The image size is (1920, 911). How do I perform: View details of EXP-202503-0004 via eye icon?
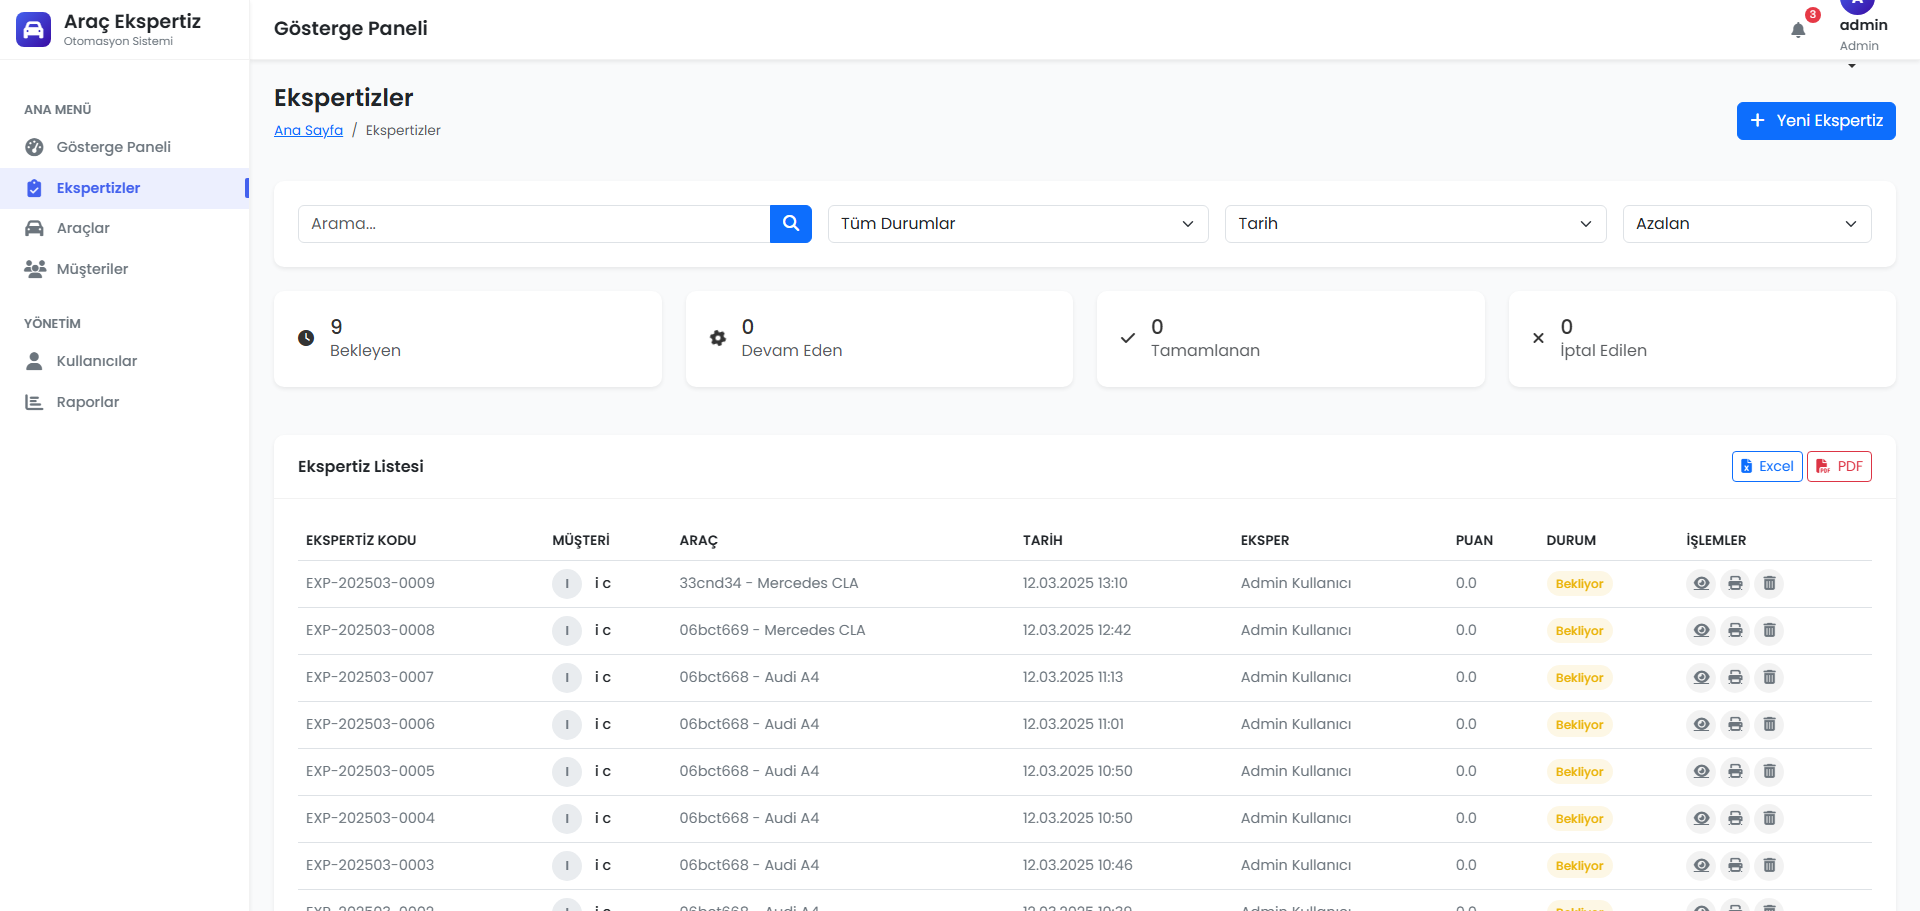coord(1701,819)
